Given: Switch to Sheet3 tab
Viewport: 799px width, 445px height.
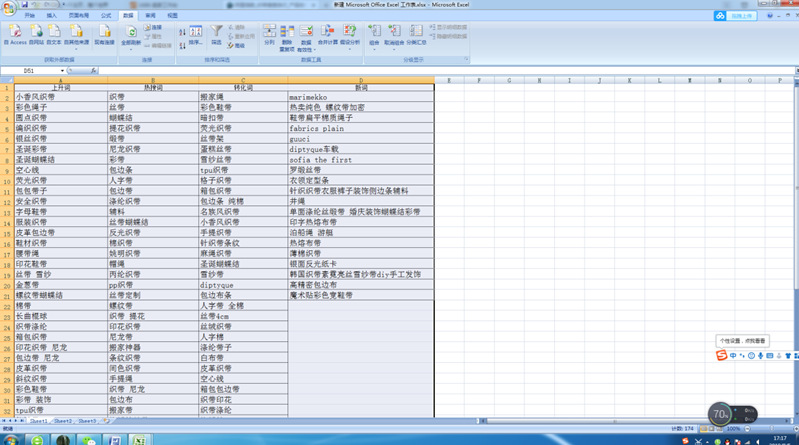Looking at the screenshot, I should (x=87, y=421).
